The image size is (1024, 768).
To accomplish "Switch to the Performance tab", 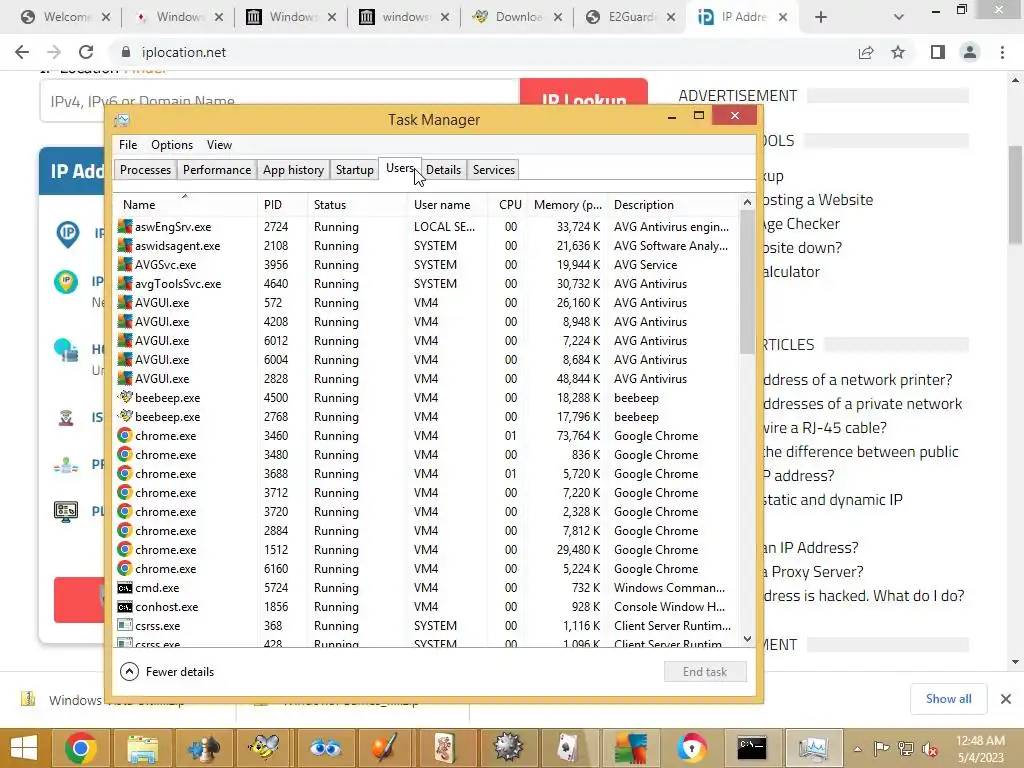I will pyautogui.click(x=217, y=170).
